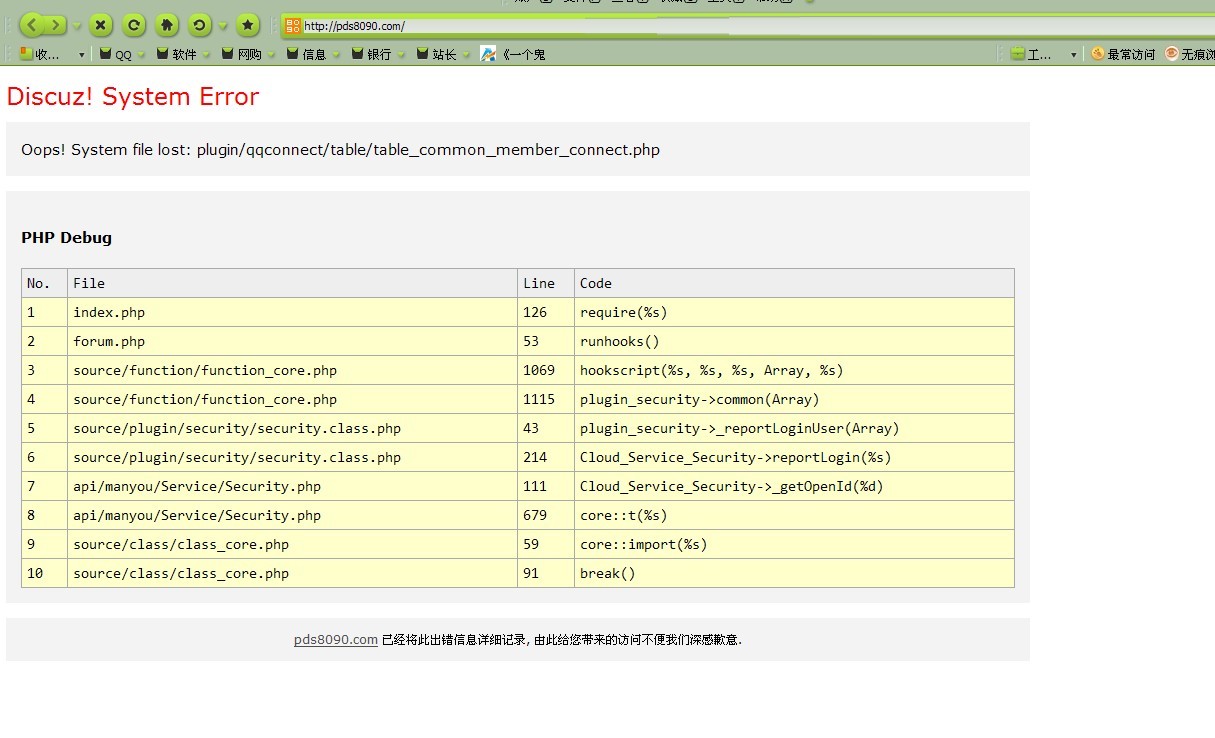
Task: Click the orange site icon in address bar
Action: 293,26
